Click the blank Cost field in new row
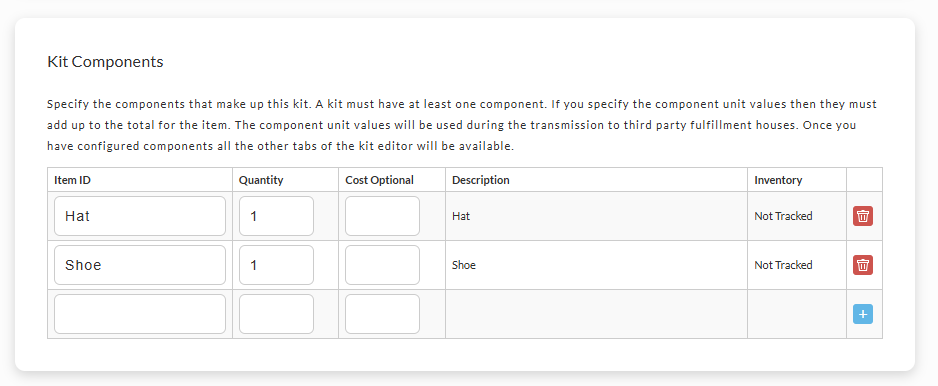This screenshot has height=386, width=938. click(382, 314)
